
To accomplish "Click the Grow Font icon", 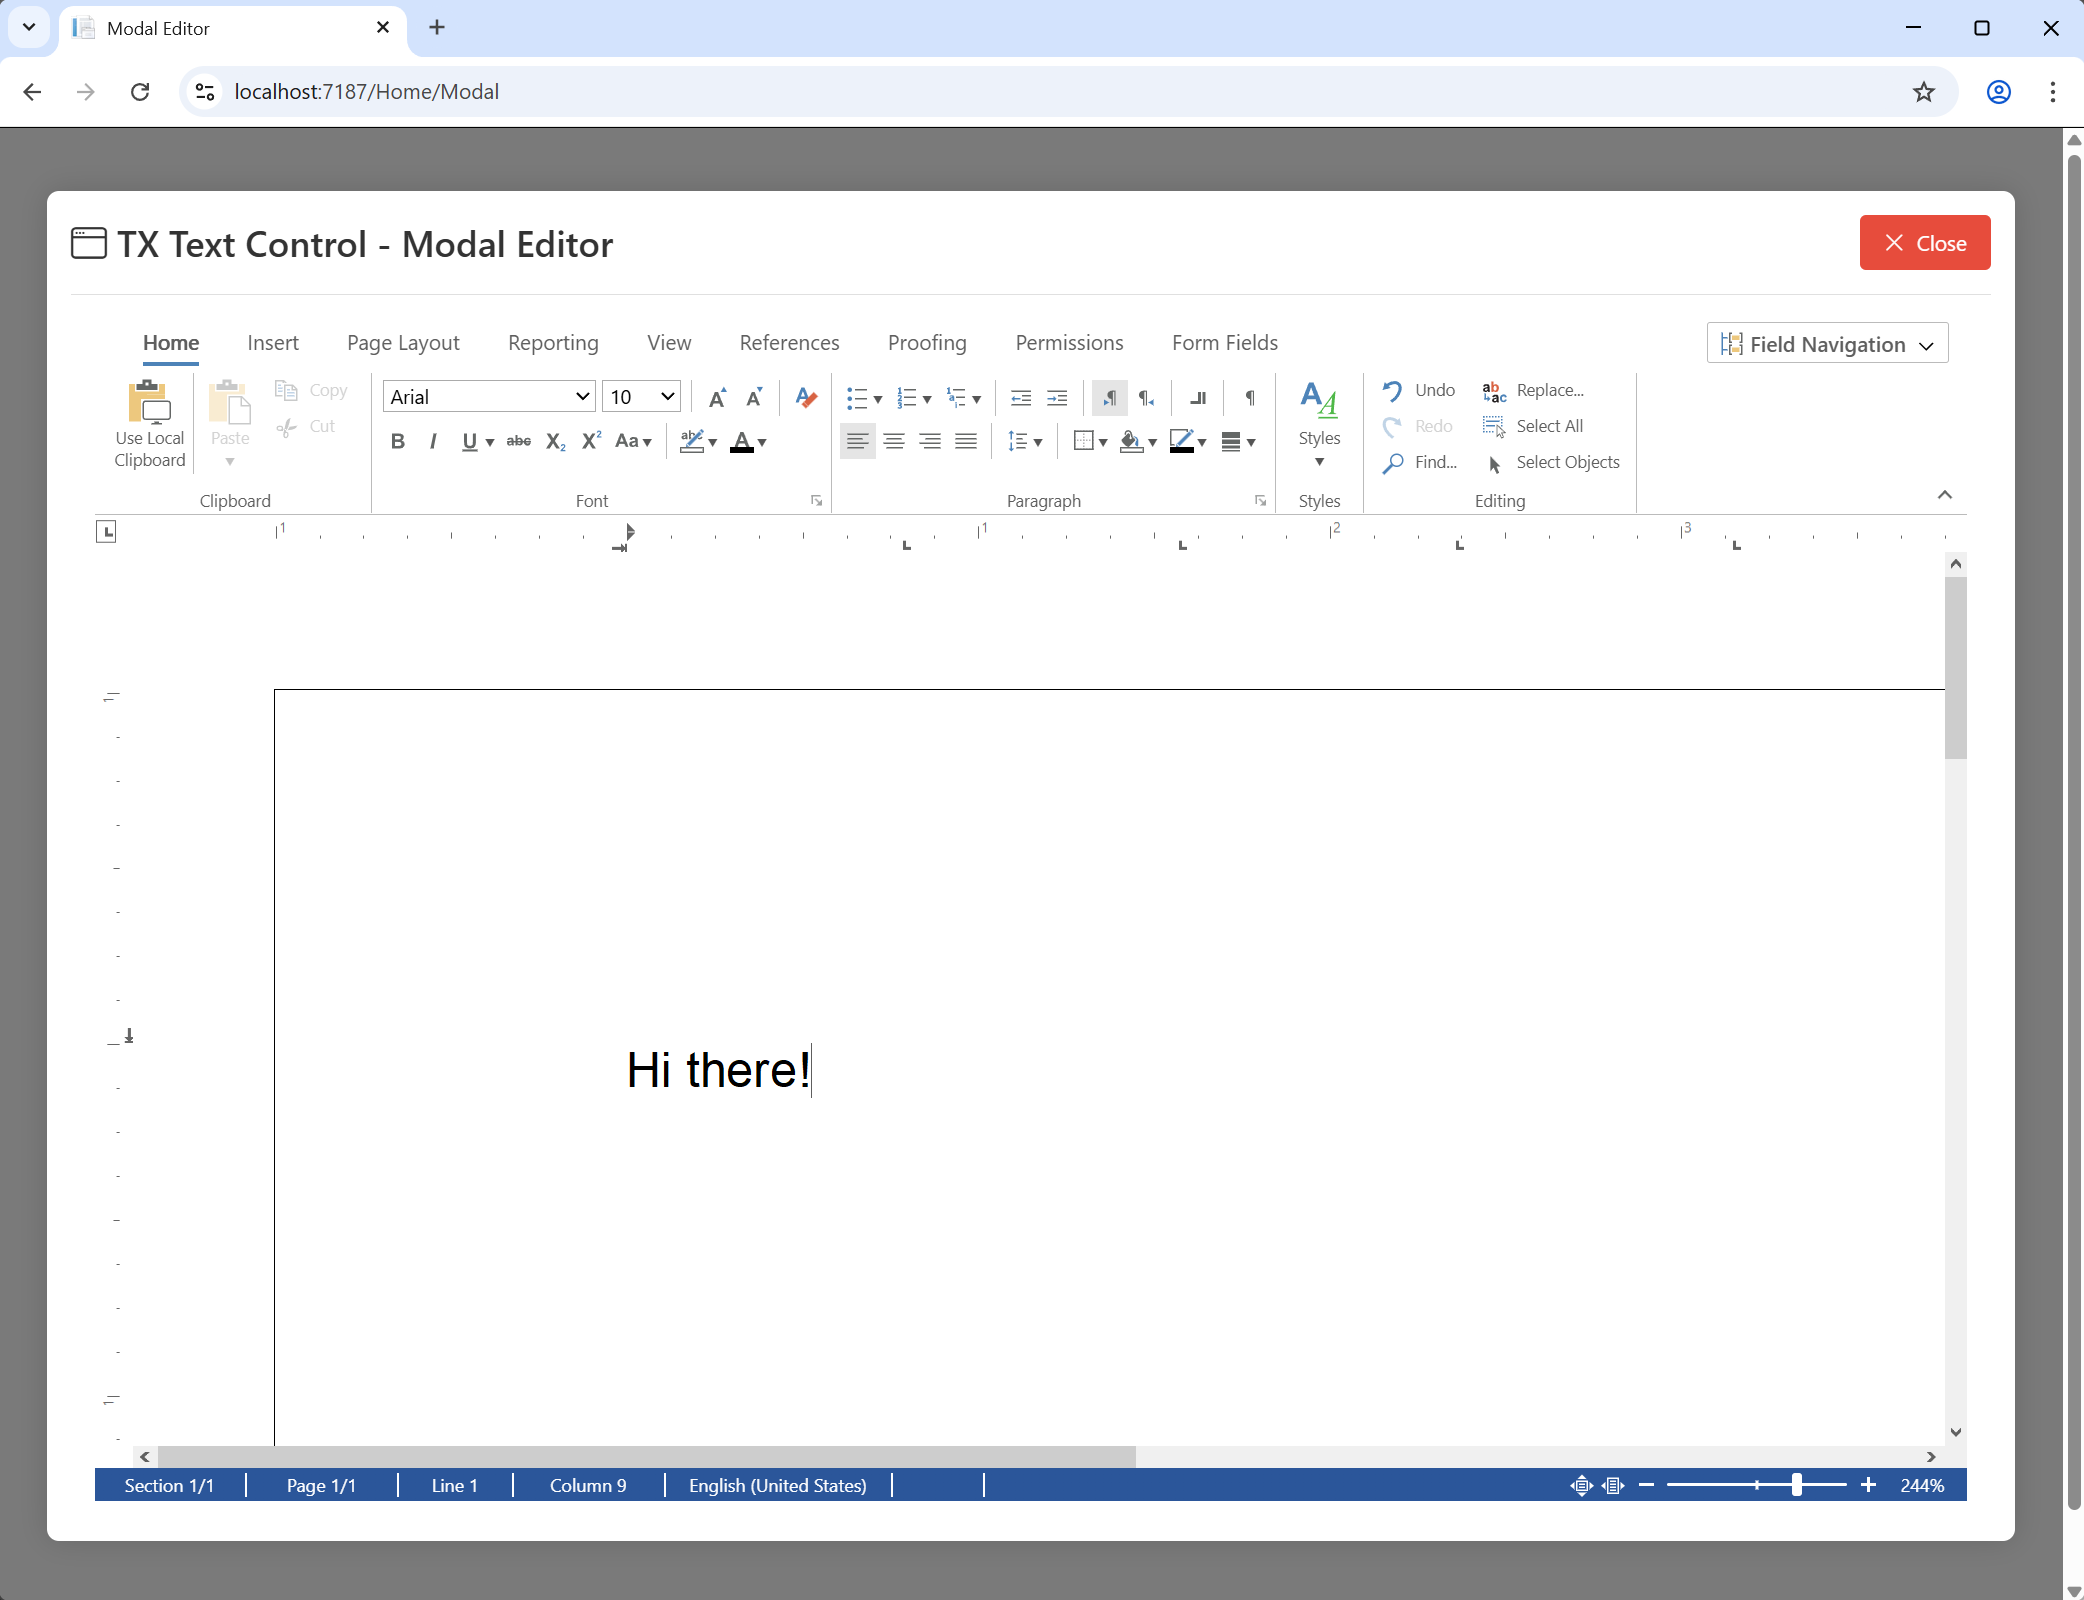I will coord(716,397).
